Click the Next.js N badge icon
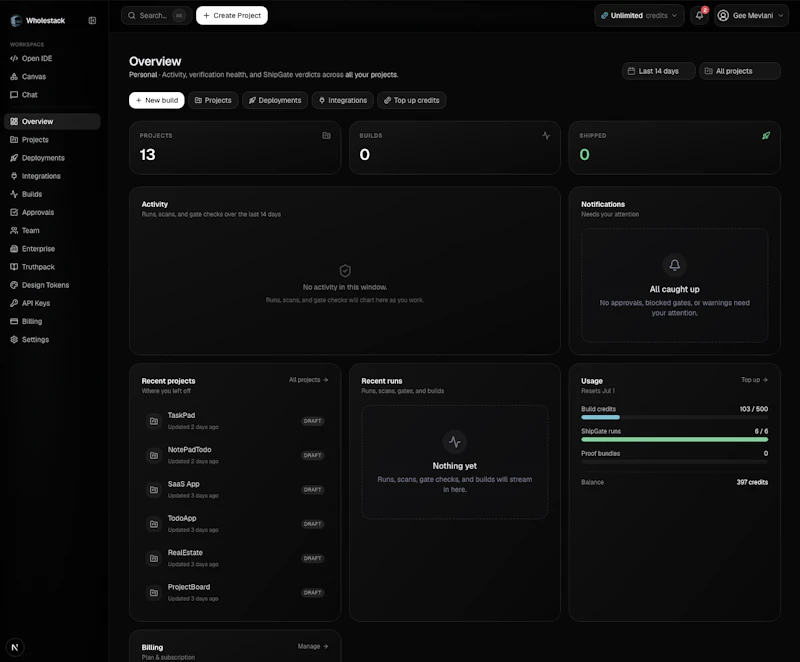 point(15,647)
